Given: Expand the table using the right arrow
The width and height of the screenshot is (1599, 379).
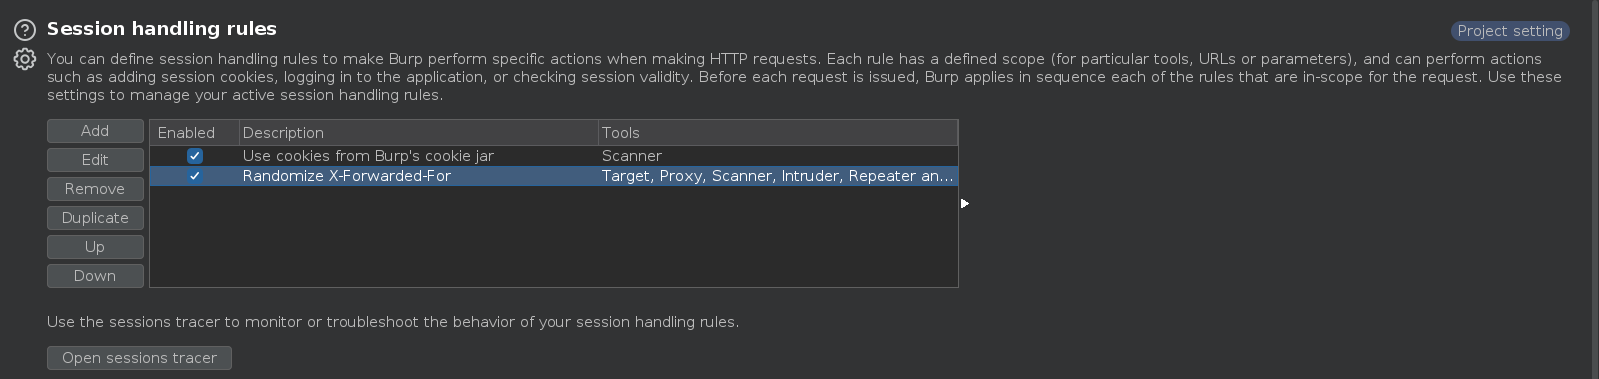Looking at the screenshot, I should coord(965,204).
